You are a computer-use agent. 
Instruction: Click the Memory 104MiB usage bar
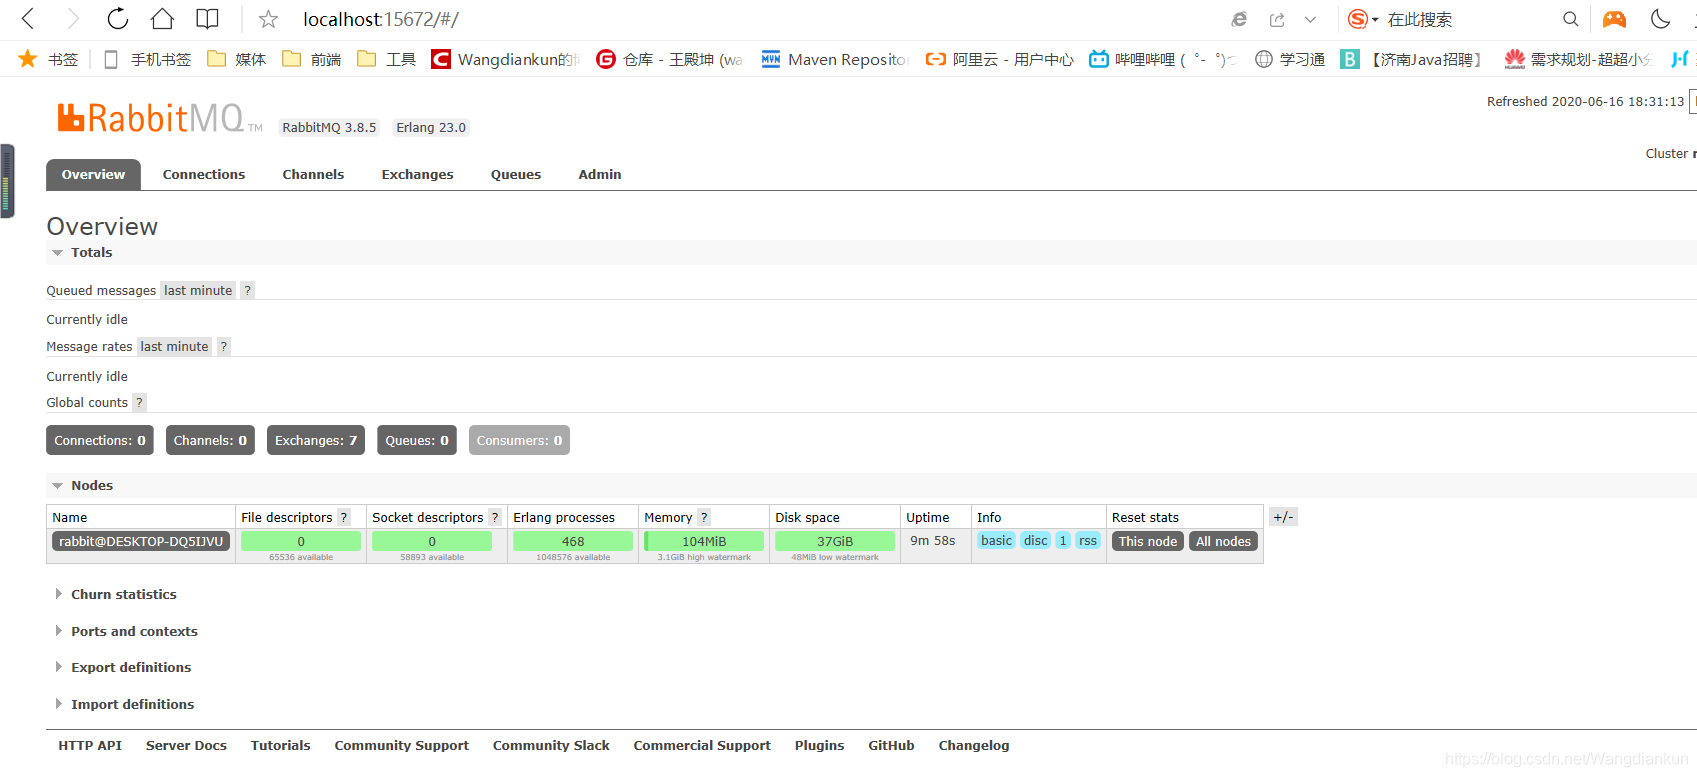(x=704, y=541)
